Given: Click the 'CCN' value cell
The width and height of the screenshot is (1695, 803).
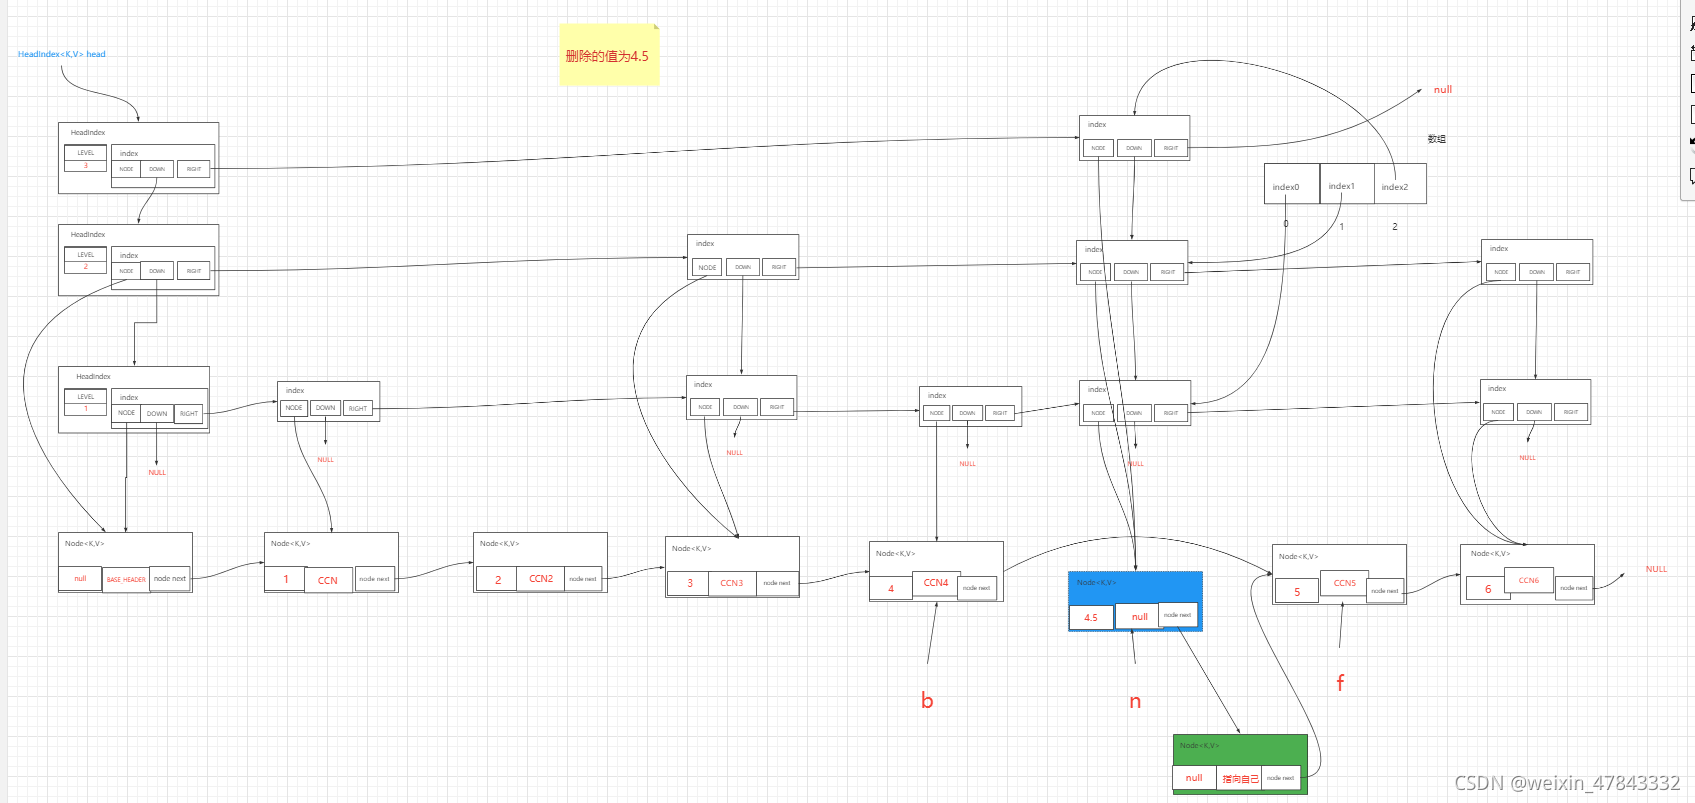Looking at the screenshot, I should pos(328,580).
